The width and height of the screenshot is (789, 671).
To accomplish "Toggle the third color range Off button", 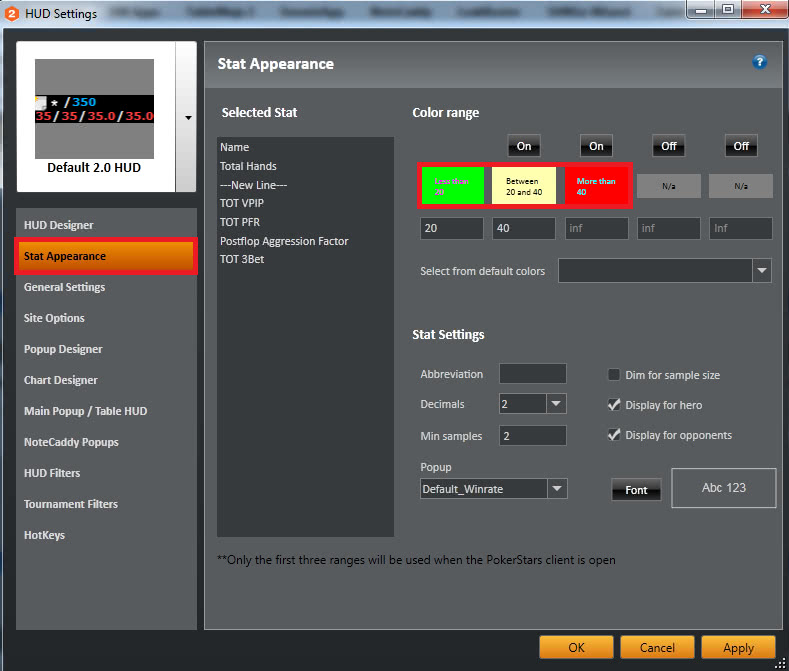I will point(668,146).
